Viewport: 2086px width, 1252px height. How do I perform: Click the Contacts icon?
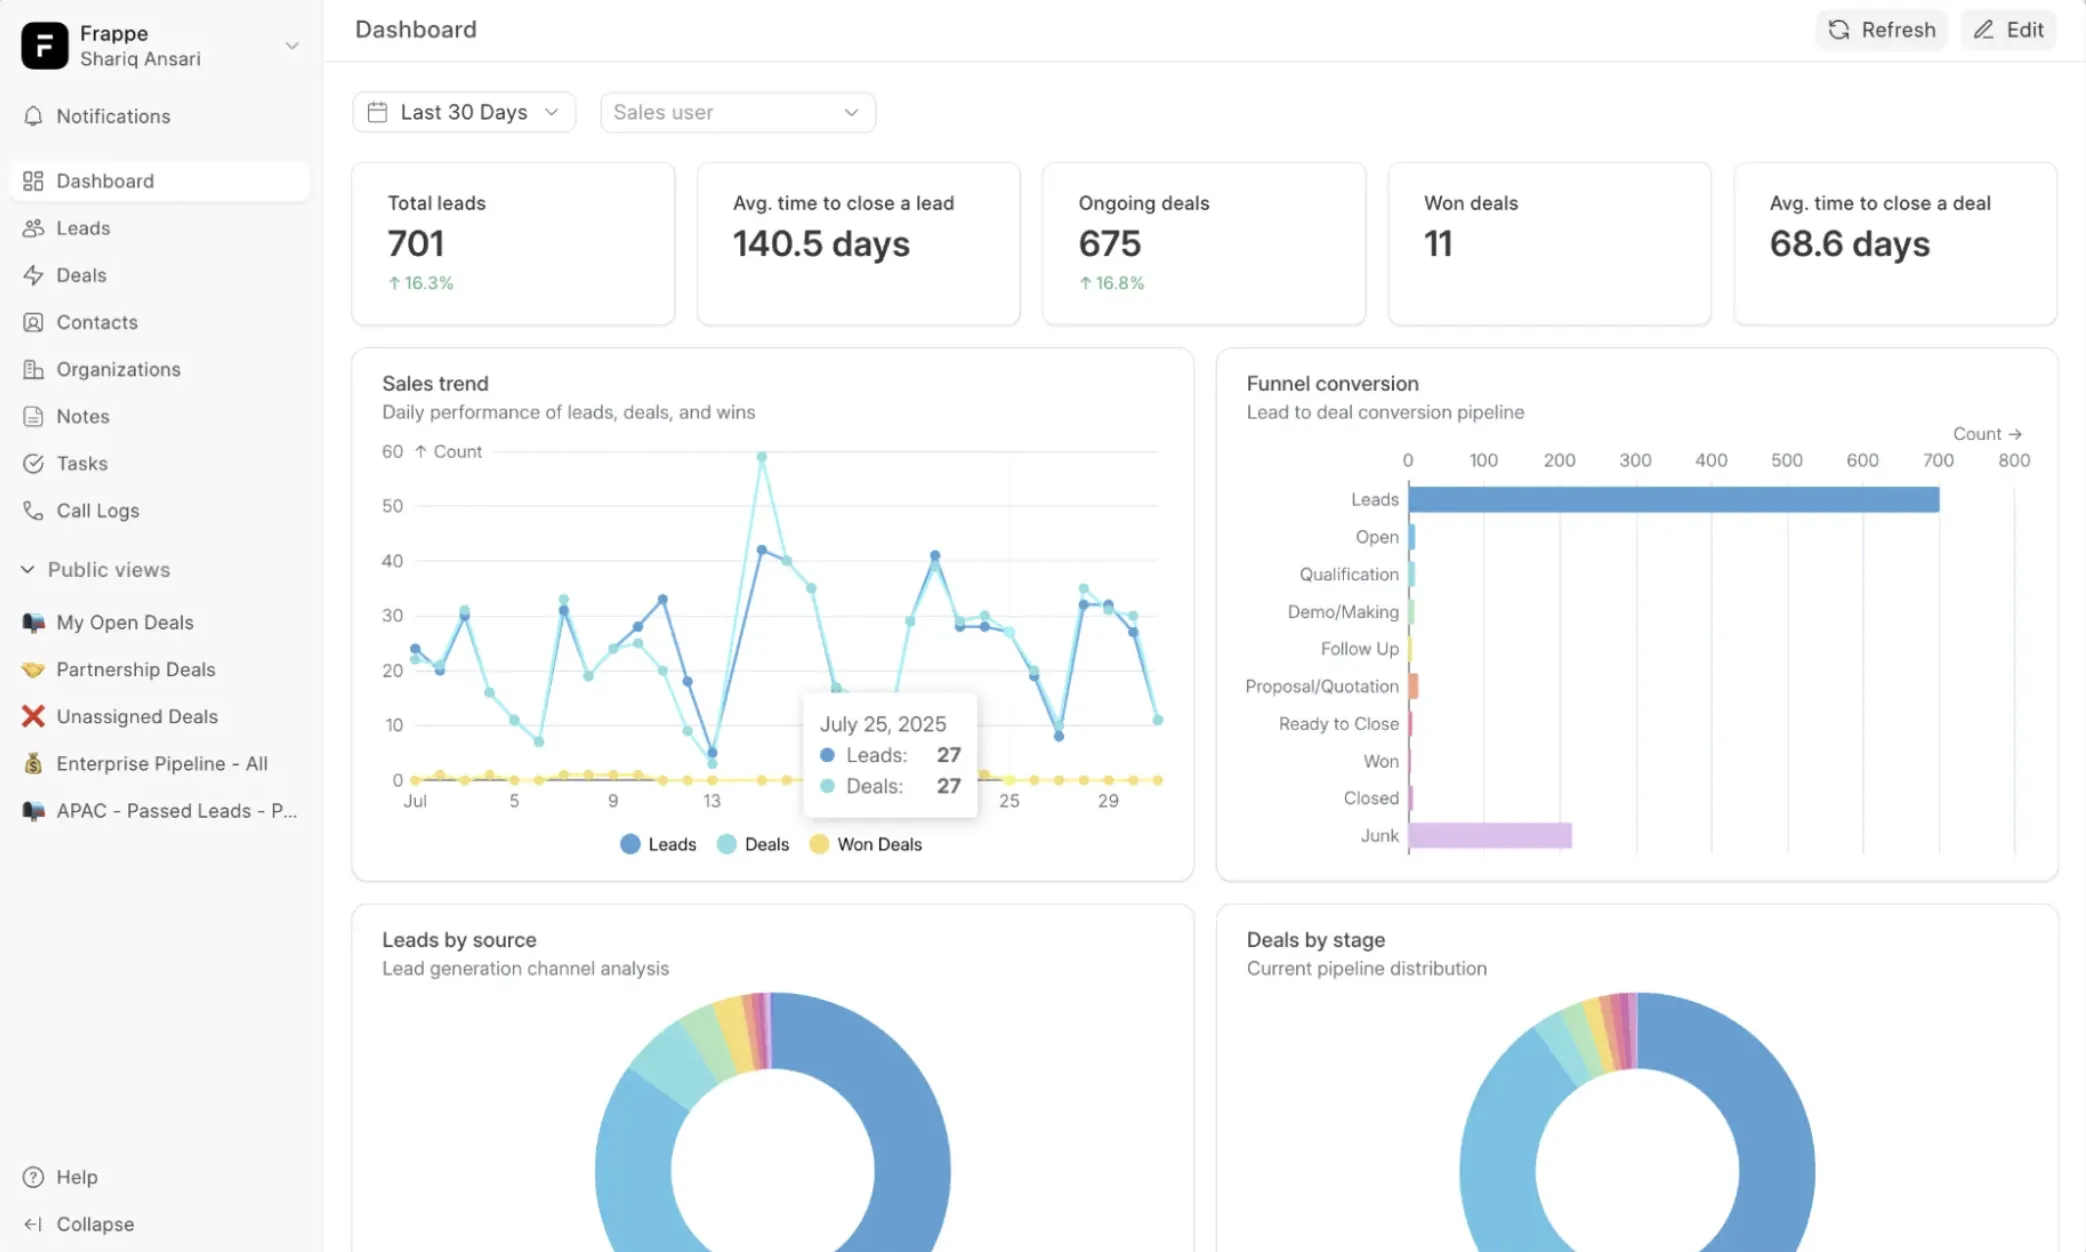click(x=33, y=322)
